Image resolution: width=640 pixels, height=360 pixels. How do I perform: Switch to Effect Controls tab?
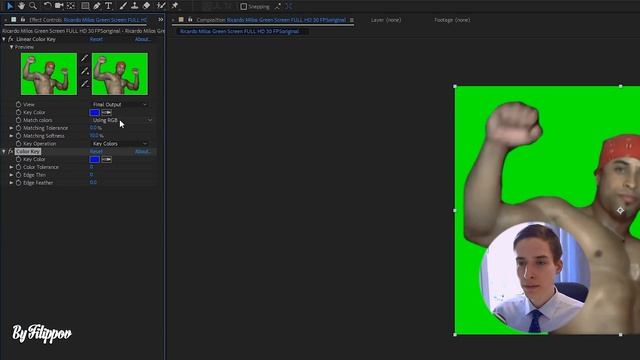tap(88, 20)
